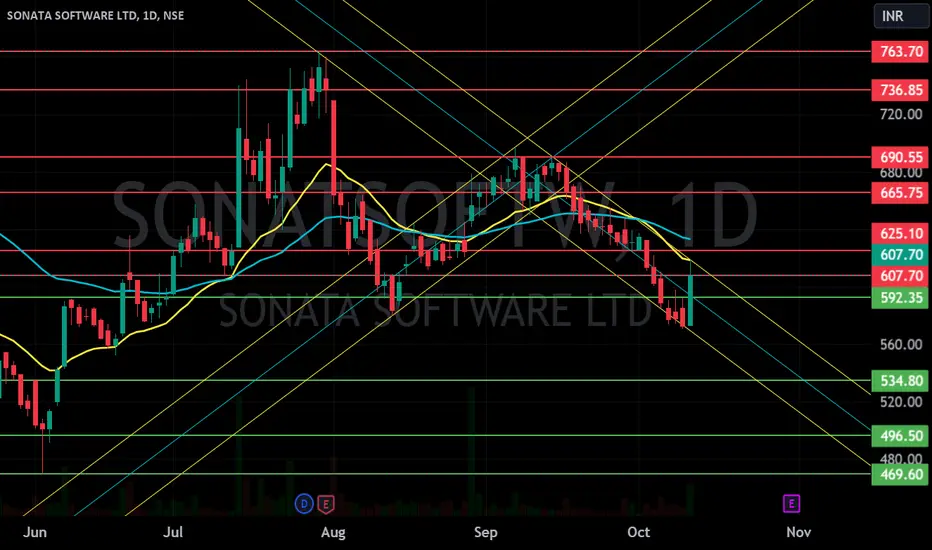932x550 pixels.
Task: Click the Aug label on the time axis
Action: [x=333, y=532]
